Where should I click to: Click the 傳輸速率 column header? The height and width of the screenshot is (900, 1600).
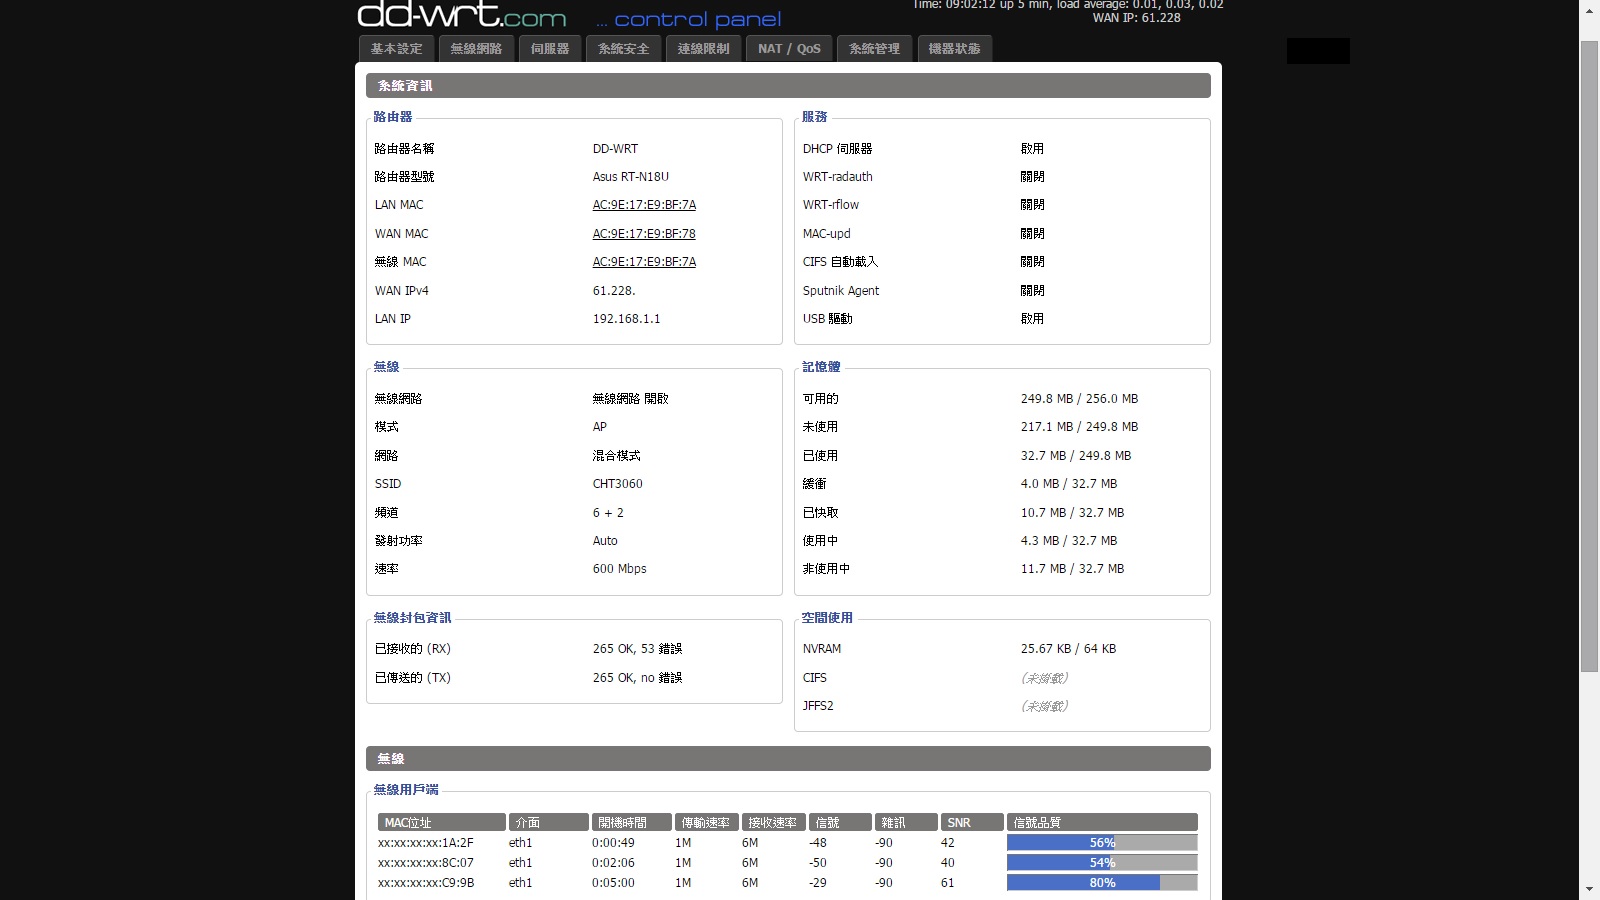click(707, 823)
